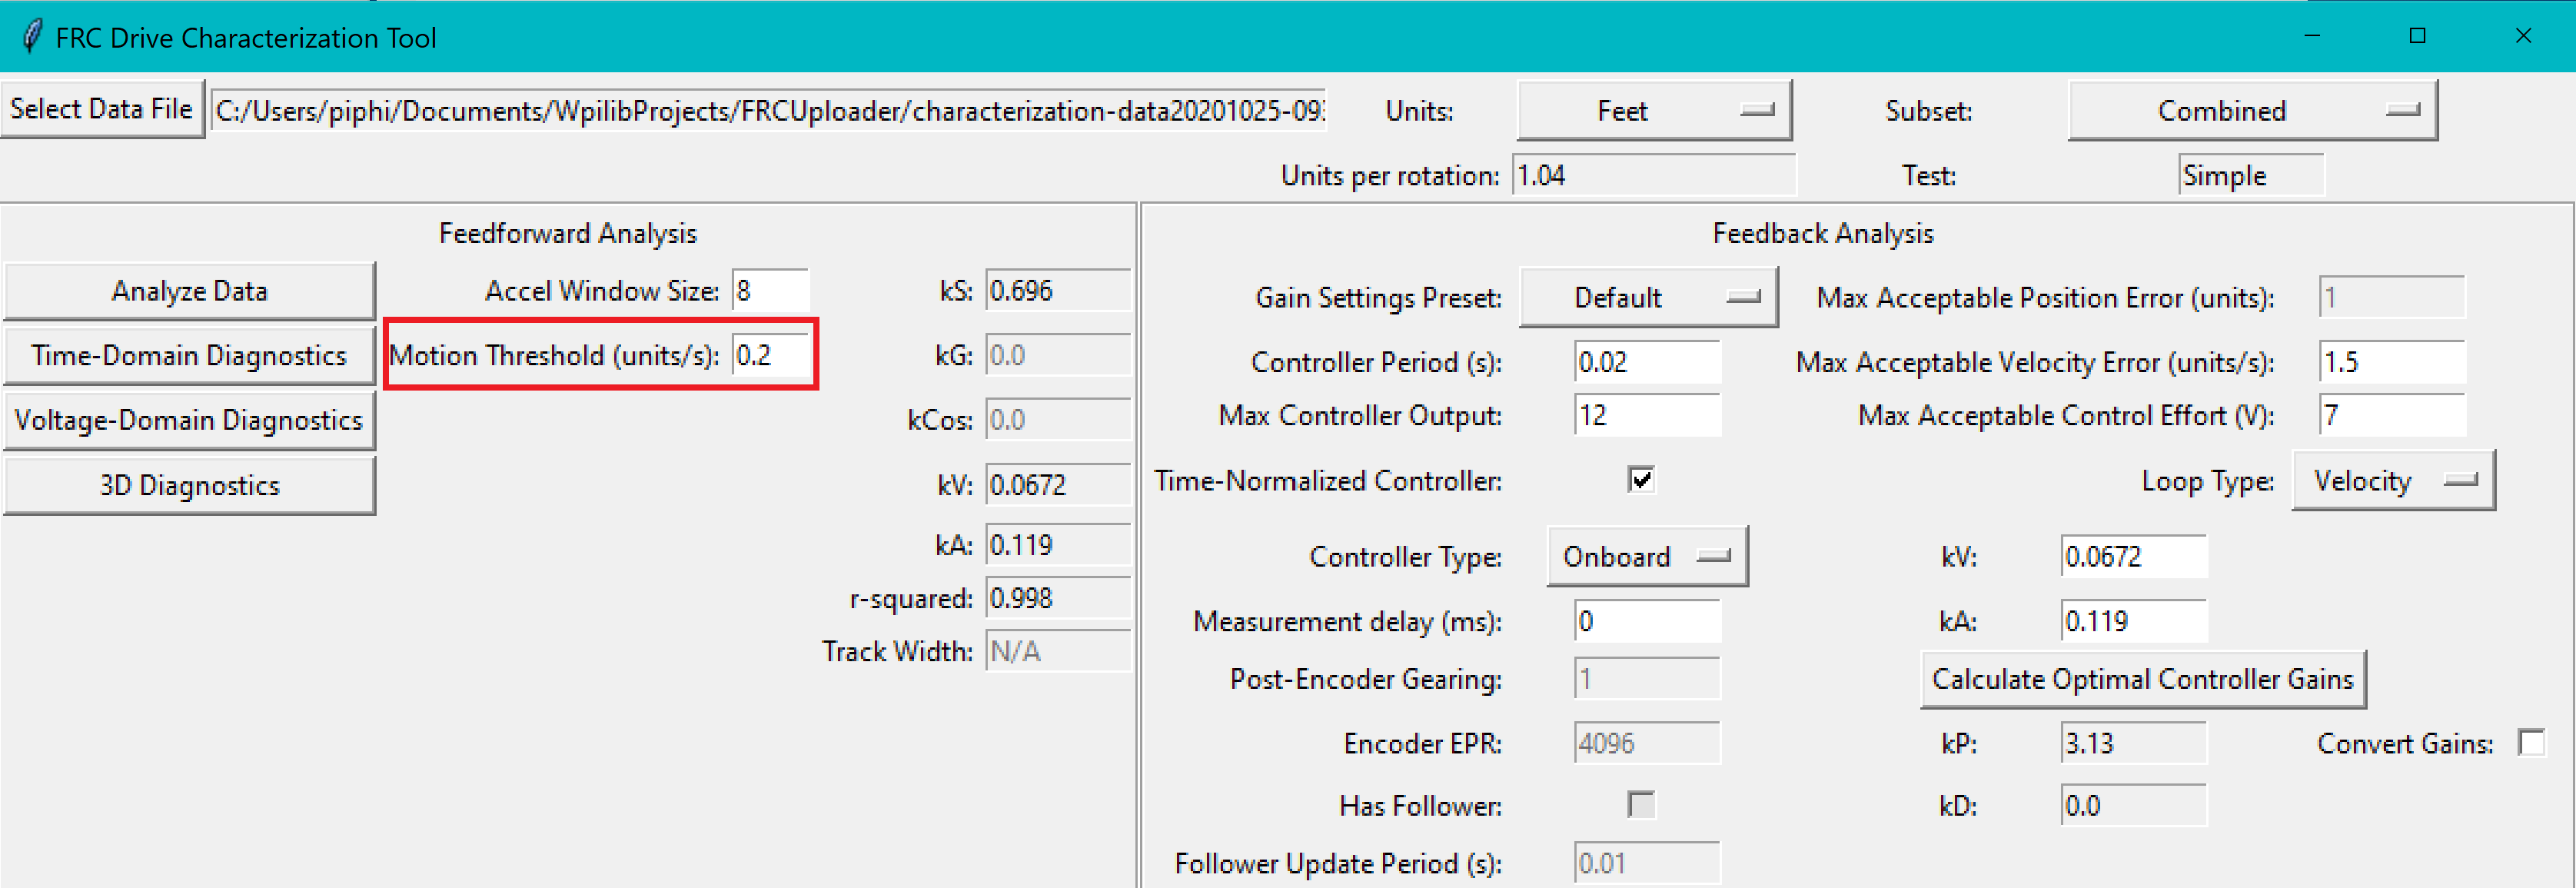Toggle the Time-Normalized Controller checkbox

coord(1641,480)
